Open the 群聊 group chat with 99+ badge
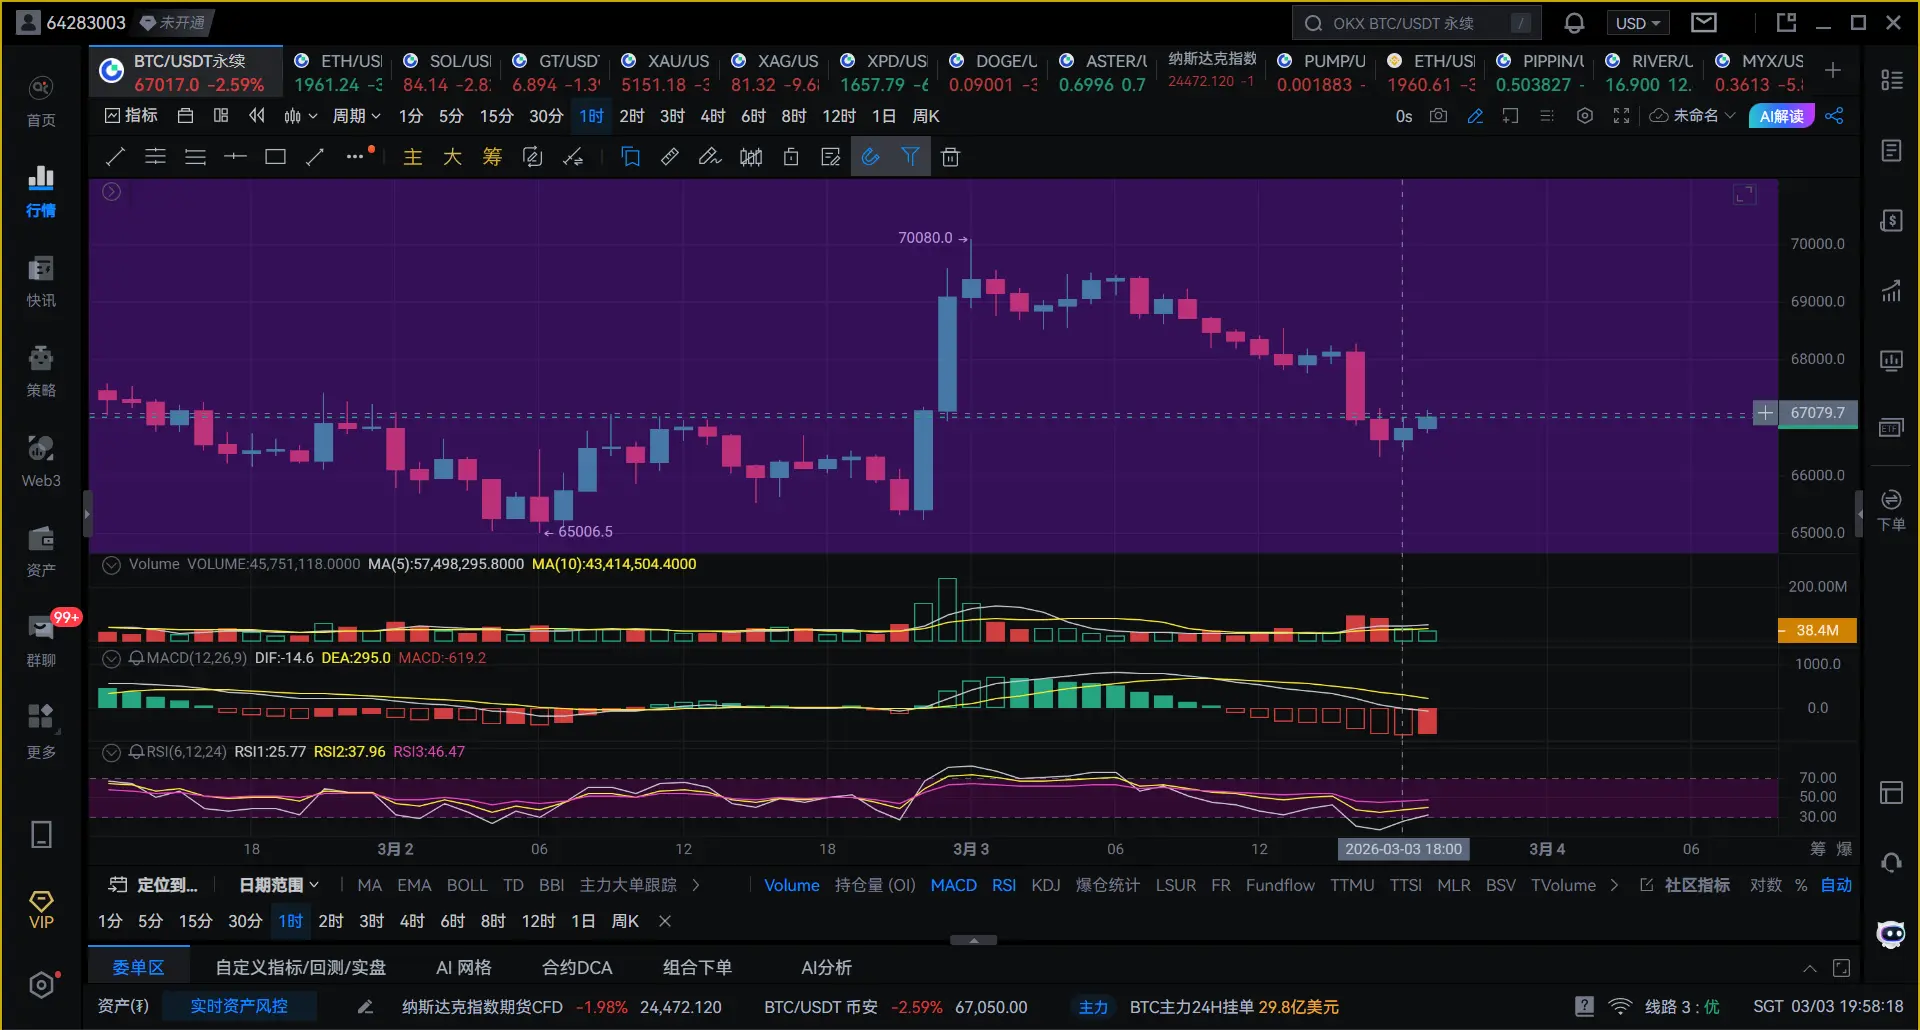 coord(41,641)
